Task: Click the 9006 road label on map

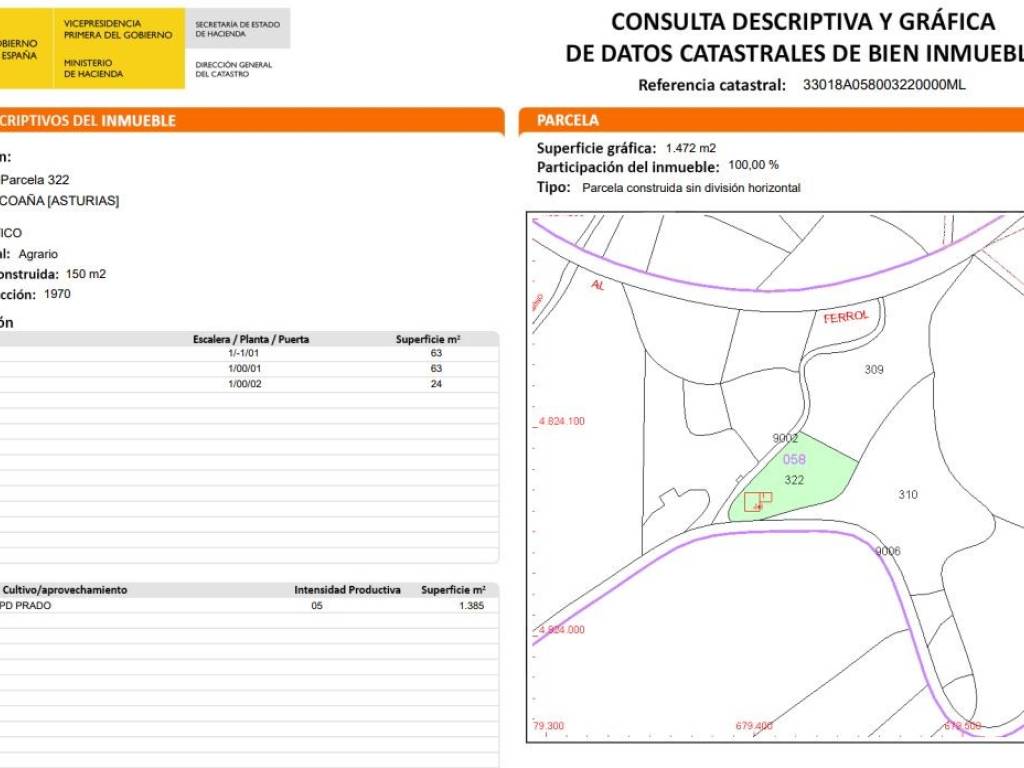Action: (x=888, y=551)
